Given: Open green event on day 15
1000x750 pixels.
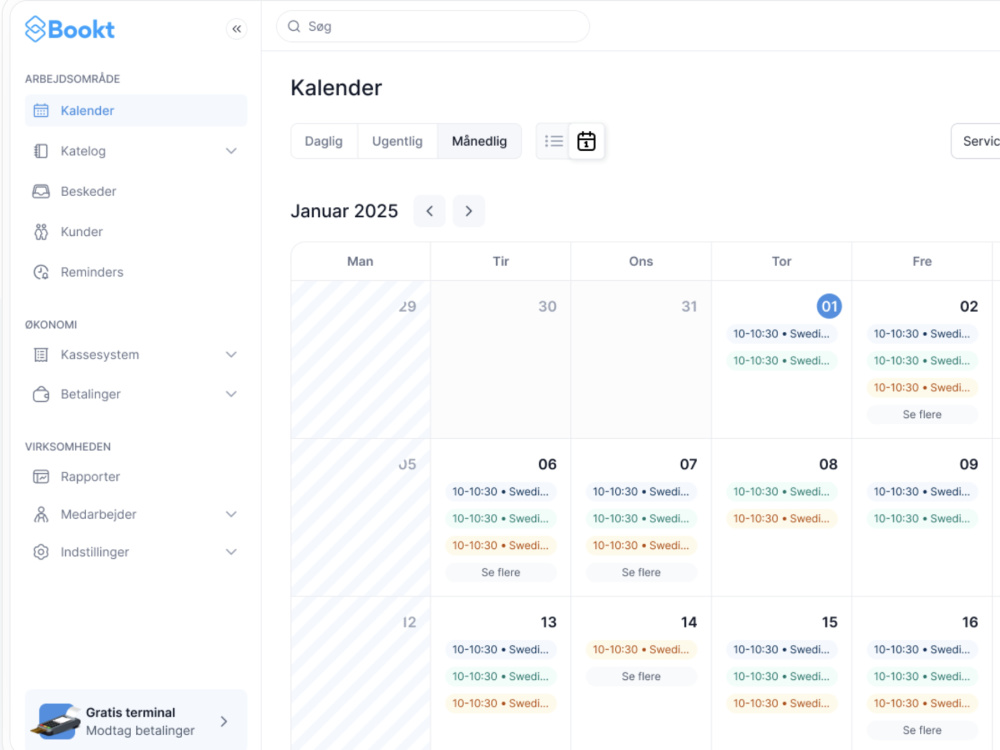Looking at the screenshot, I should [x=781, y=676].
